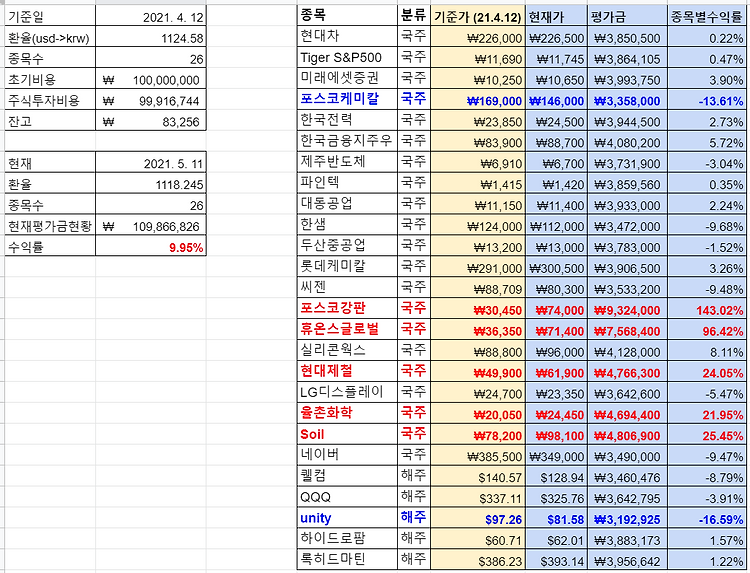
Task: Select the ₩3,850,500 valuation cell
Action: [627, 37]
